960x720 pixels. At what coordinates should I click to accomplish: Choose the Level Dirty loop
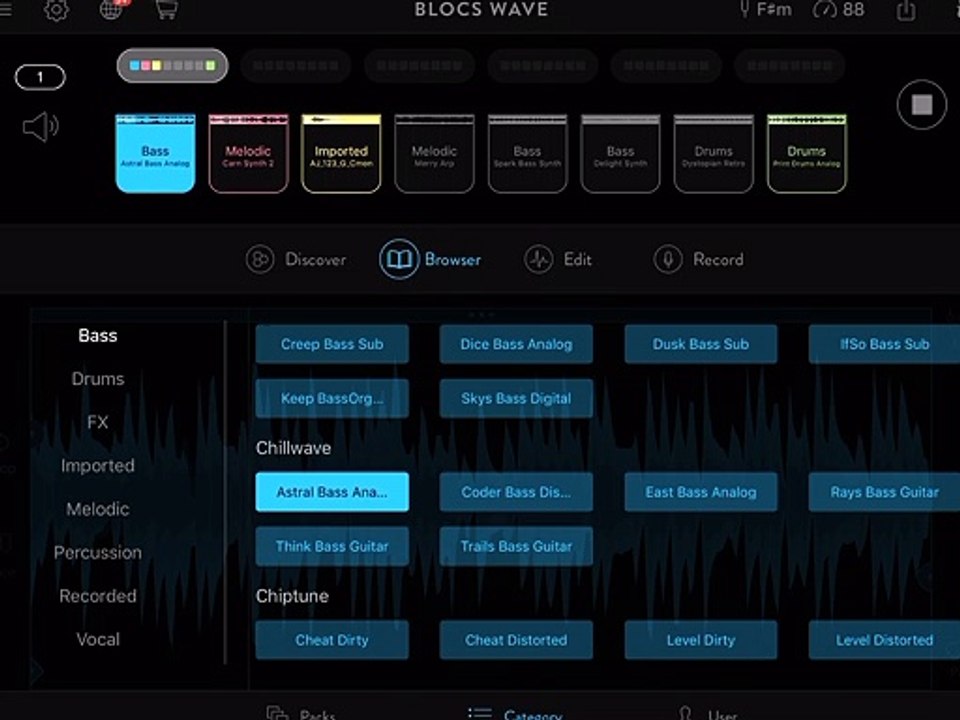point(701,640)
